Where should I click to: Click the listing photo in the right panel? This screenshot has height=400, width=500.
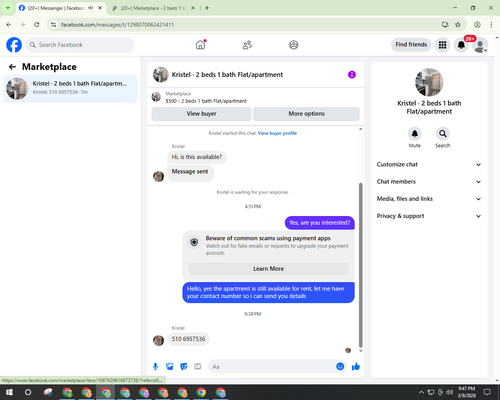[x=429, y=82]
